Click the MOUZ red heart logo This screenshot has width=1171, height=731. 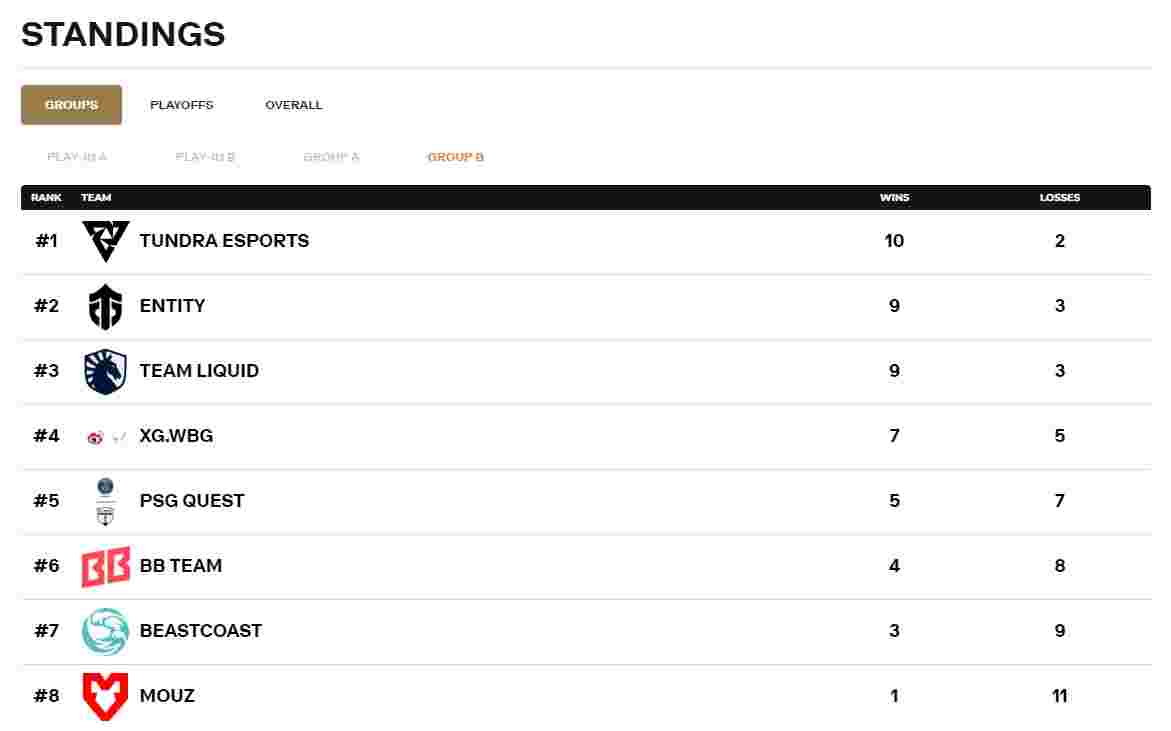coord(105,696)
